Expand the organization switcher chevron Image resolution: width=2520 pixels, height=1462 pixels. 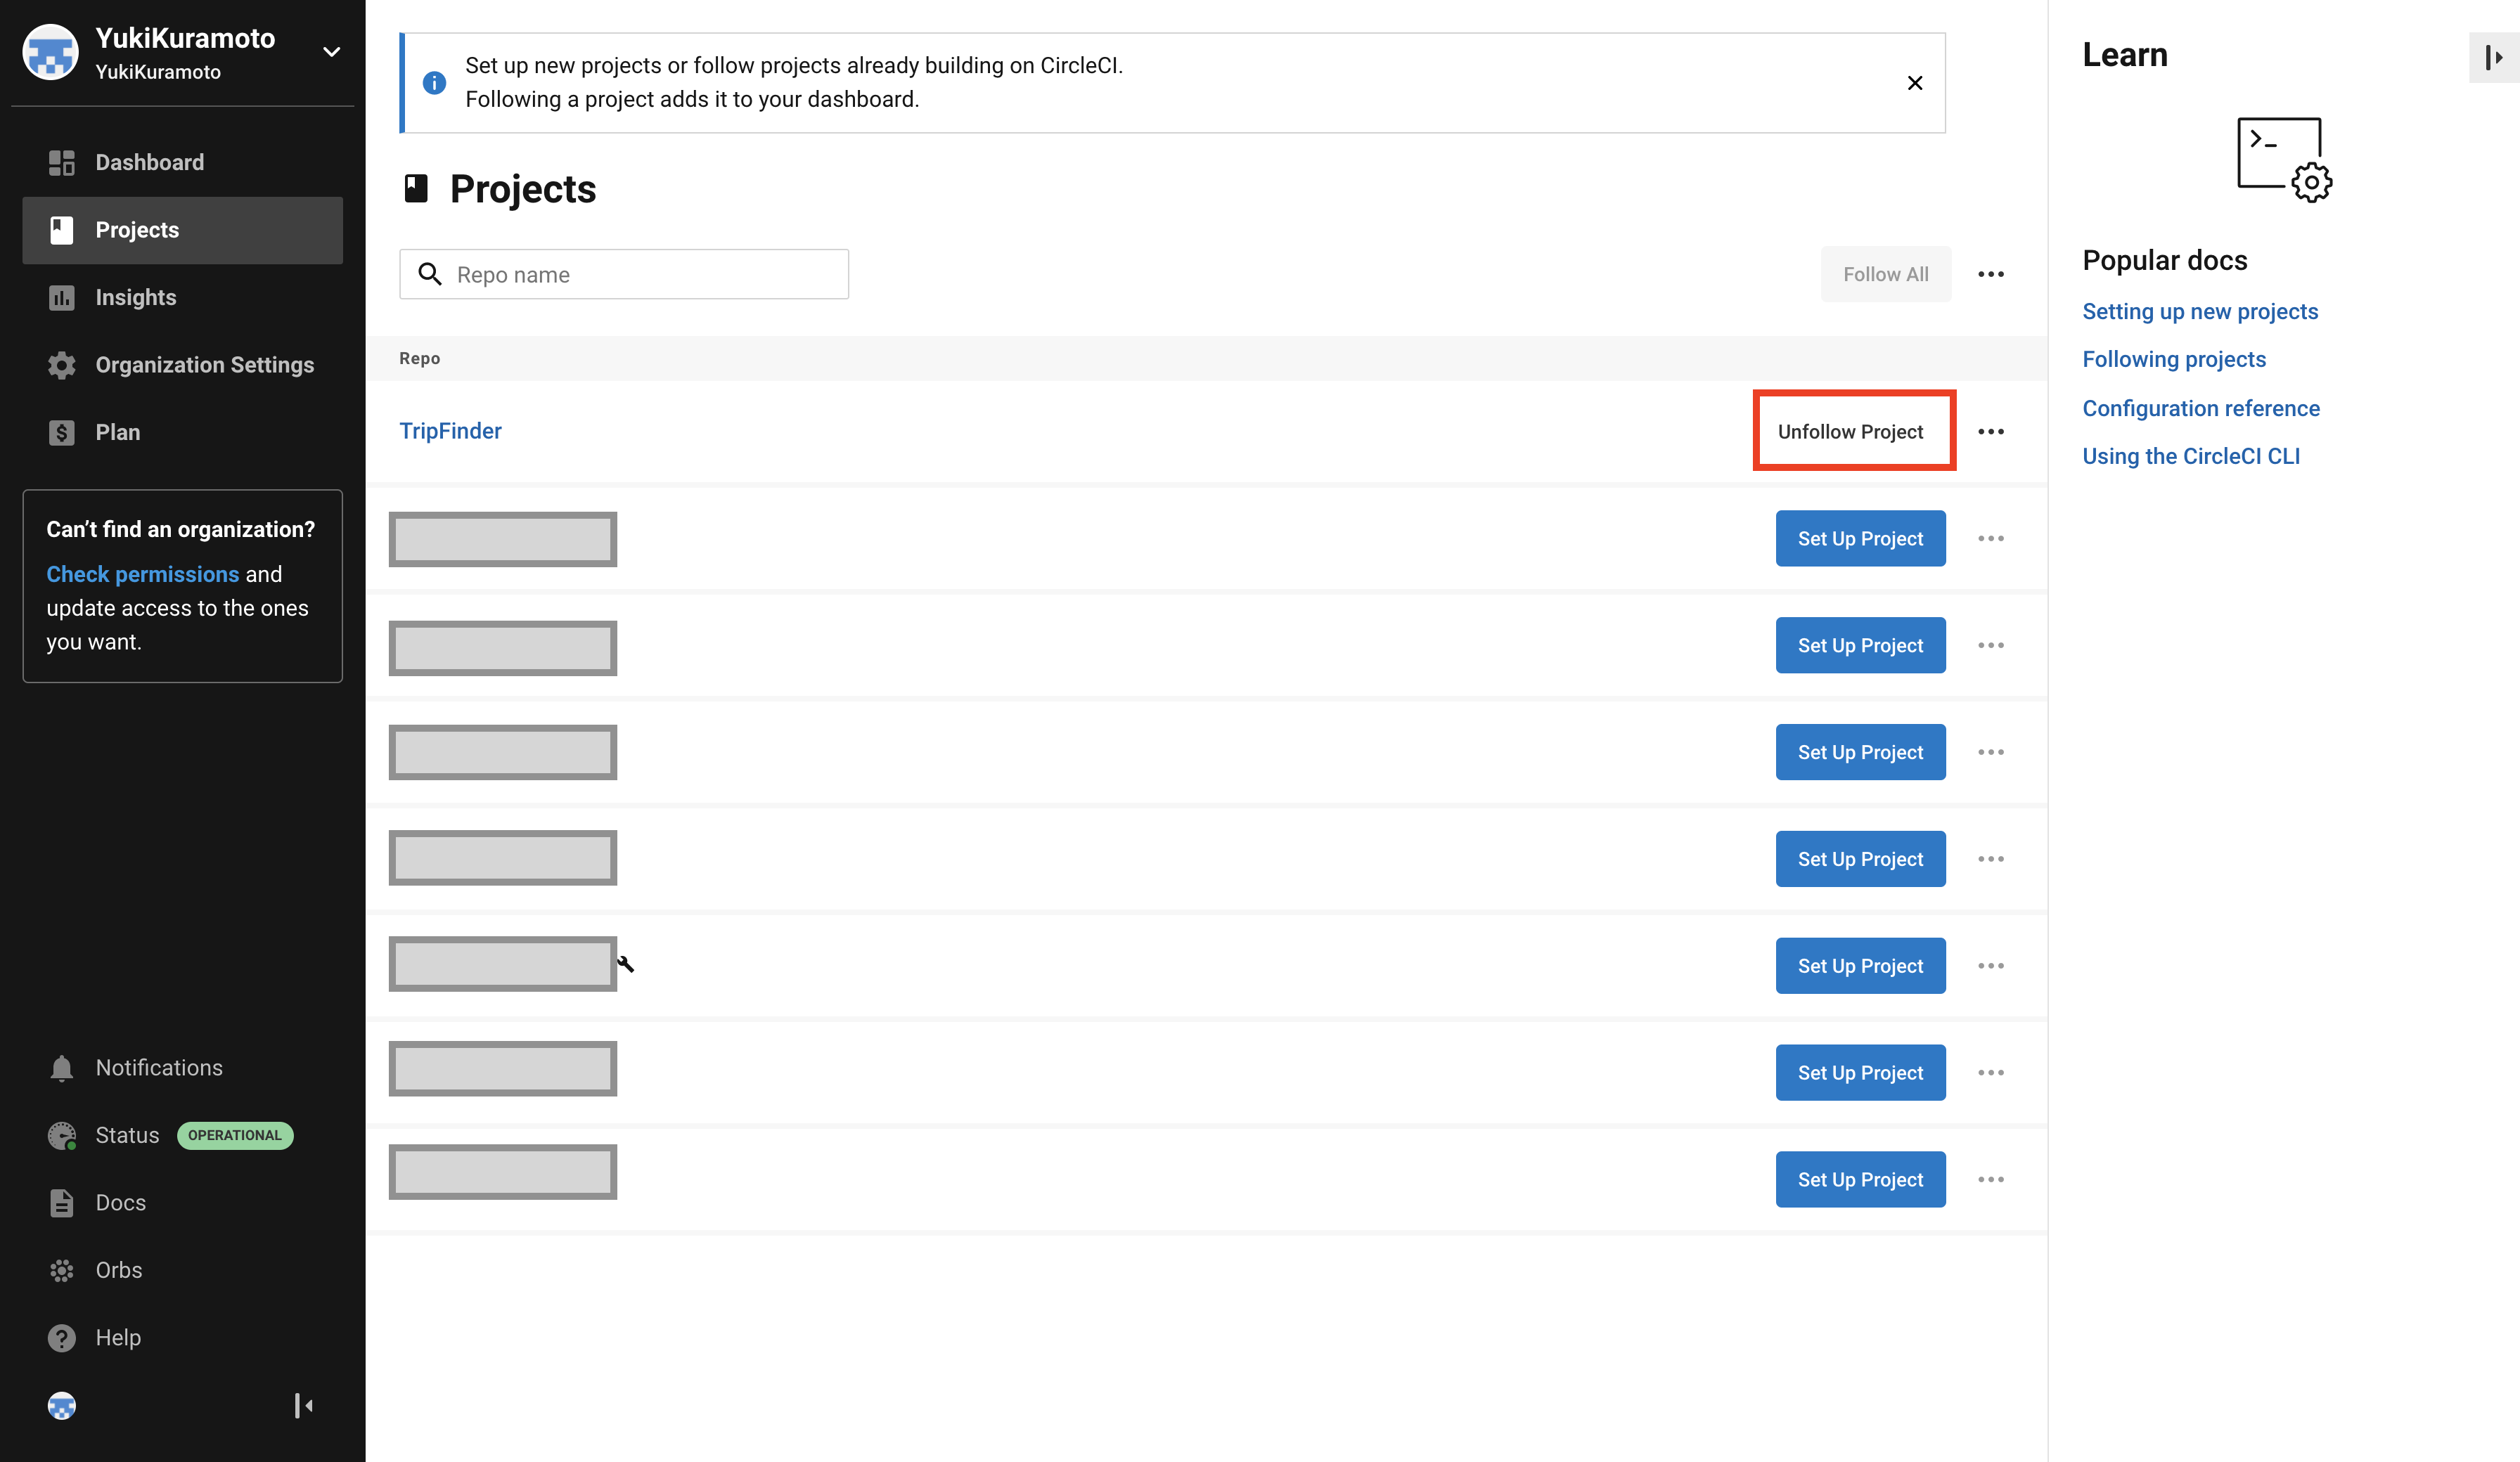331,52
